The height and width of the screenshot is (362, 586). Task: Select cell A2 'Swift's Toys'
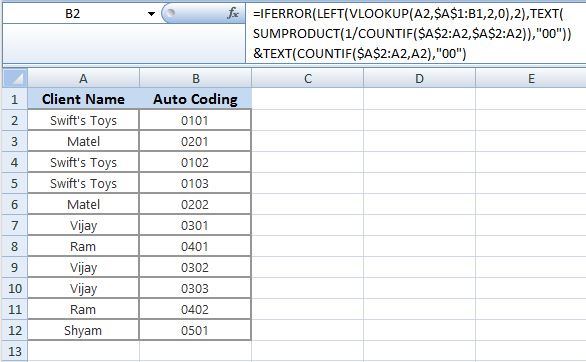(x=83, y=120)
